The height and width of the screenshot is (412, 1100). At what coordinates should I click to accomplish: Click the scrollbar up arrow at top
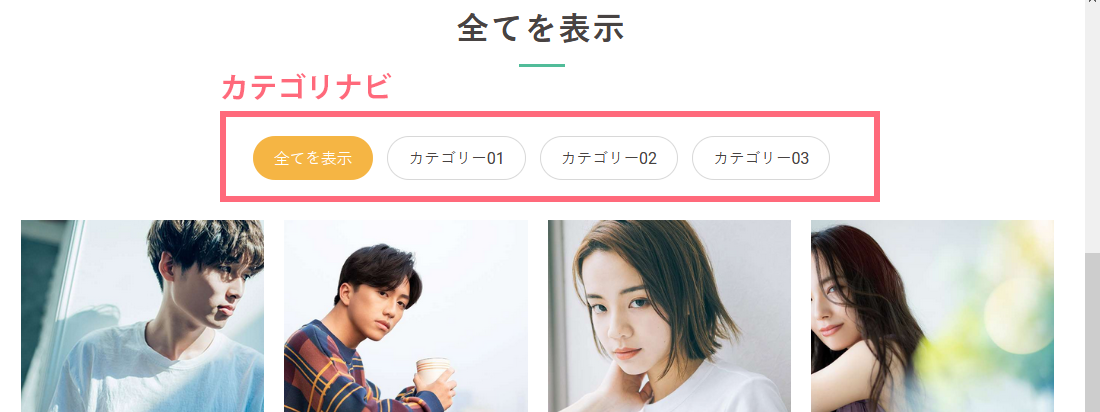tap(1092, 3)
